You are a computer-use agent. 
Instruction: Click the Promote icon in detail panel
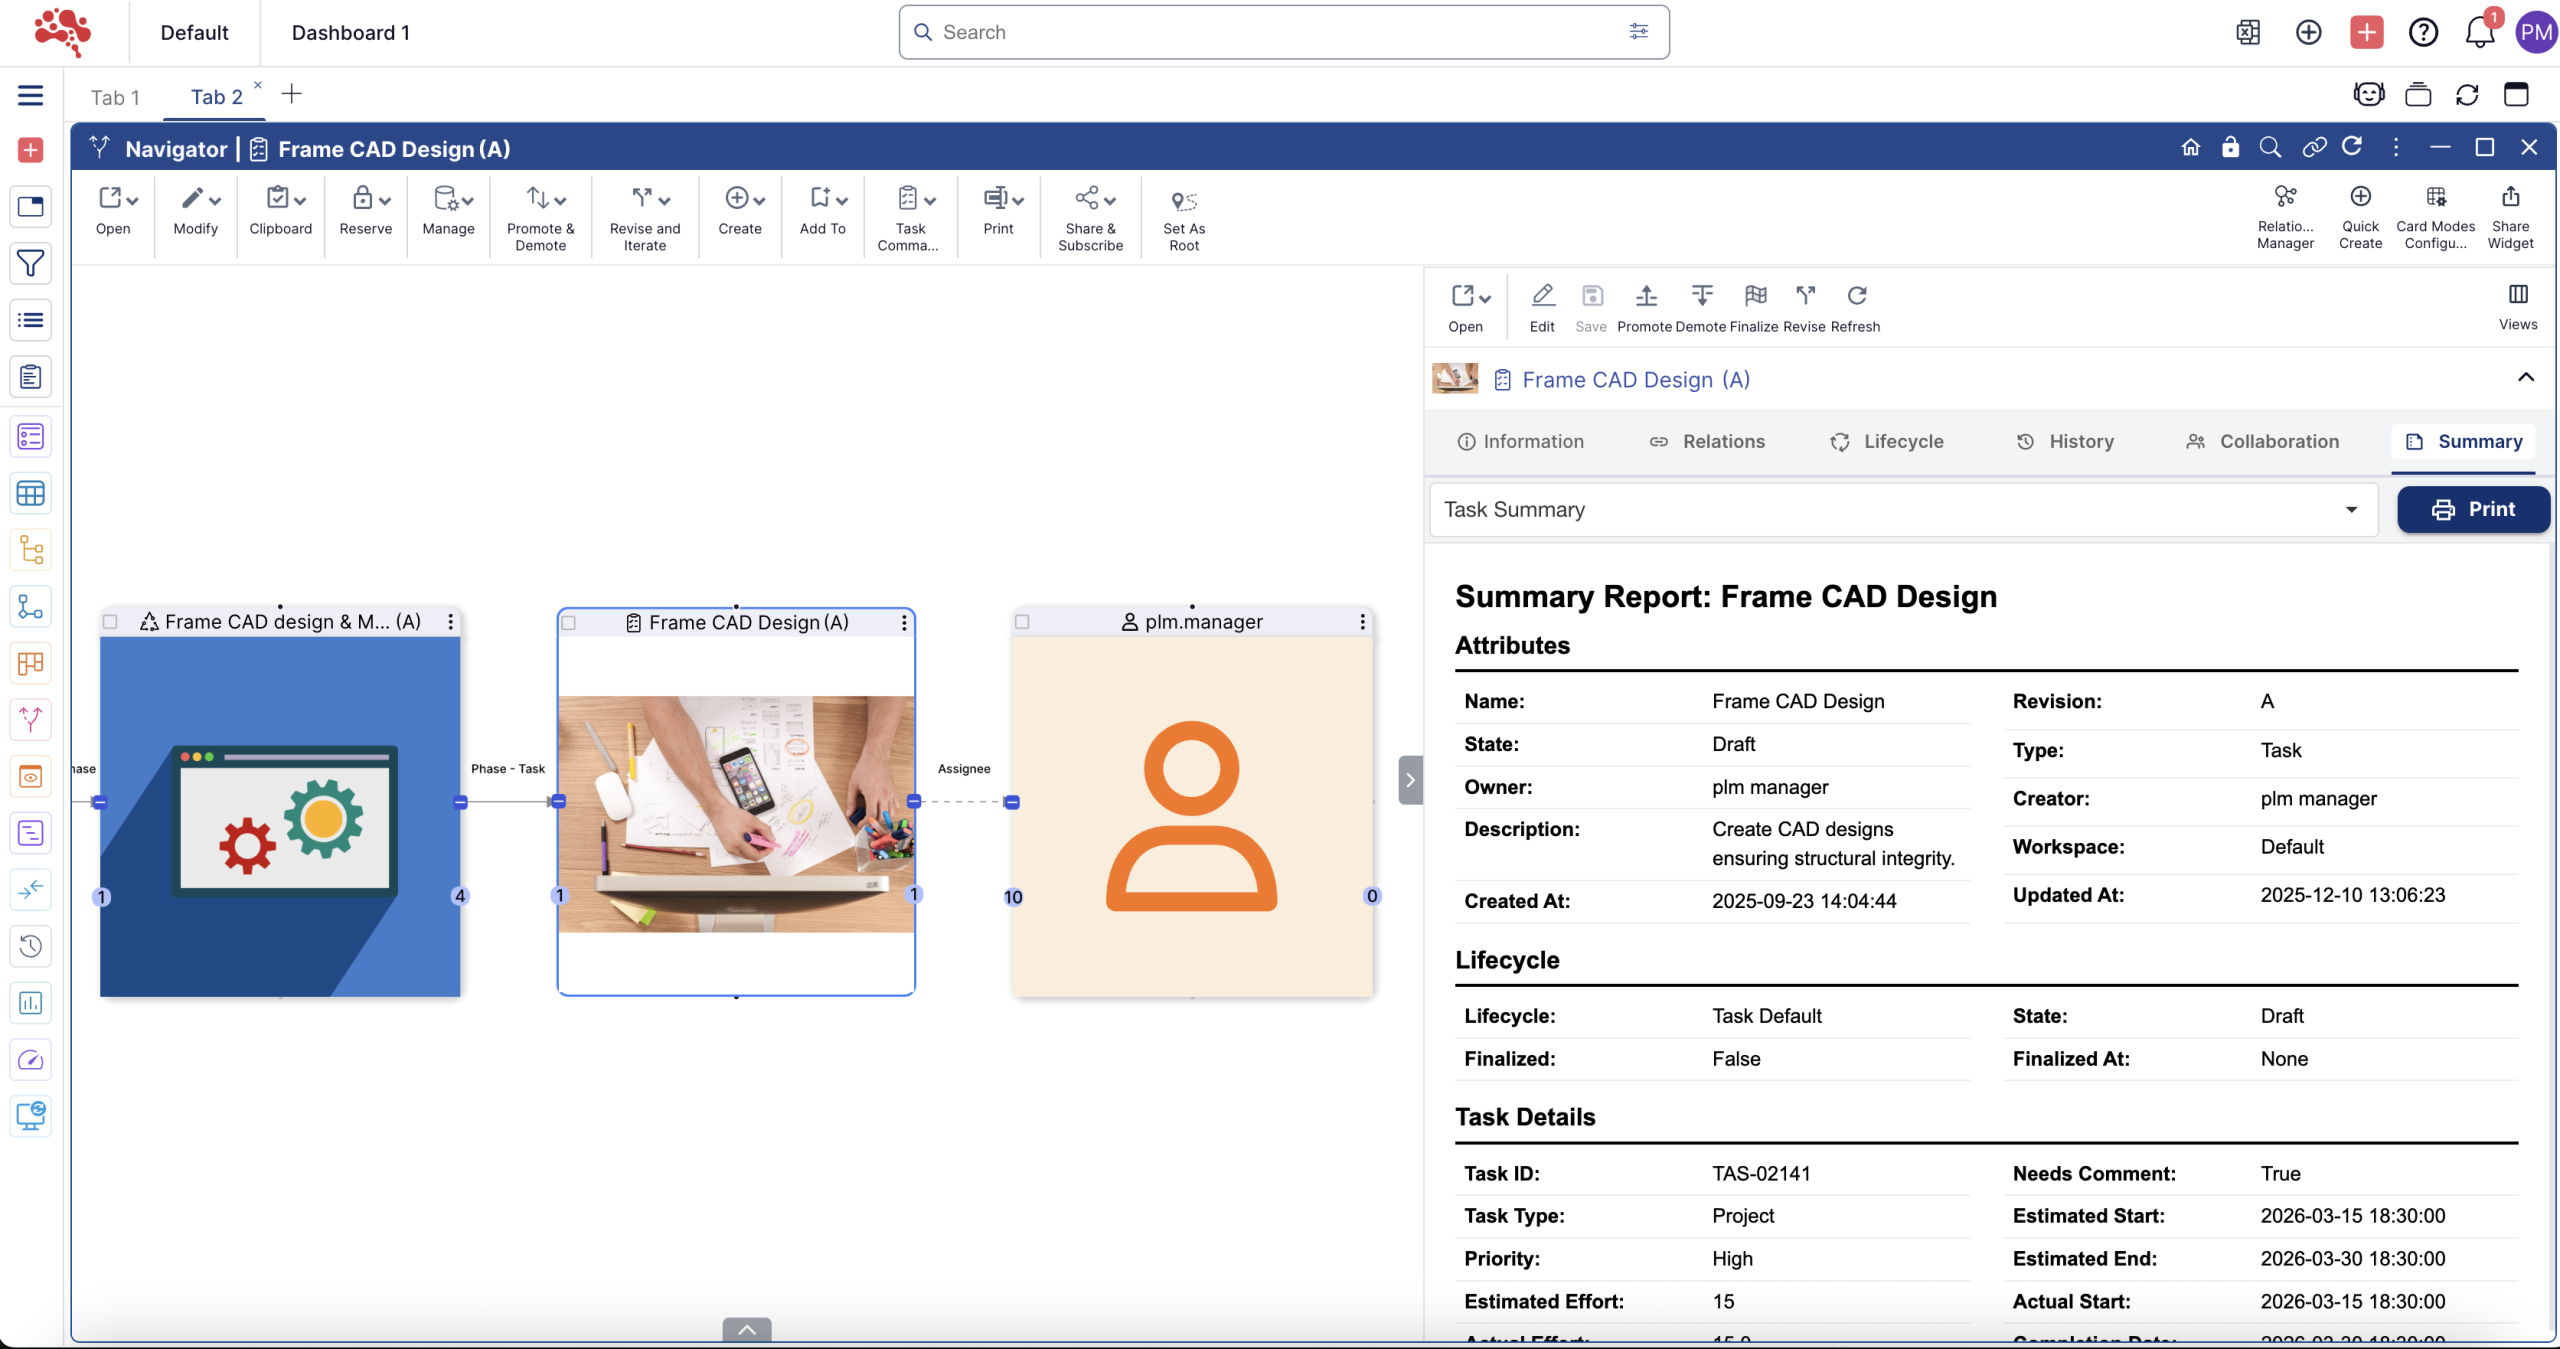pyautogui.click(x=1645, y=296)
